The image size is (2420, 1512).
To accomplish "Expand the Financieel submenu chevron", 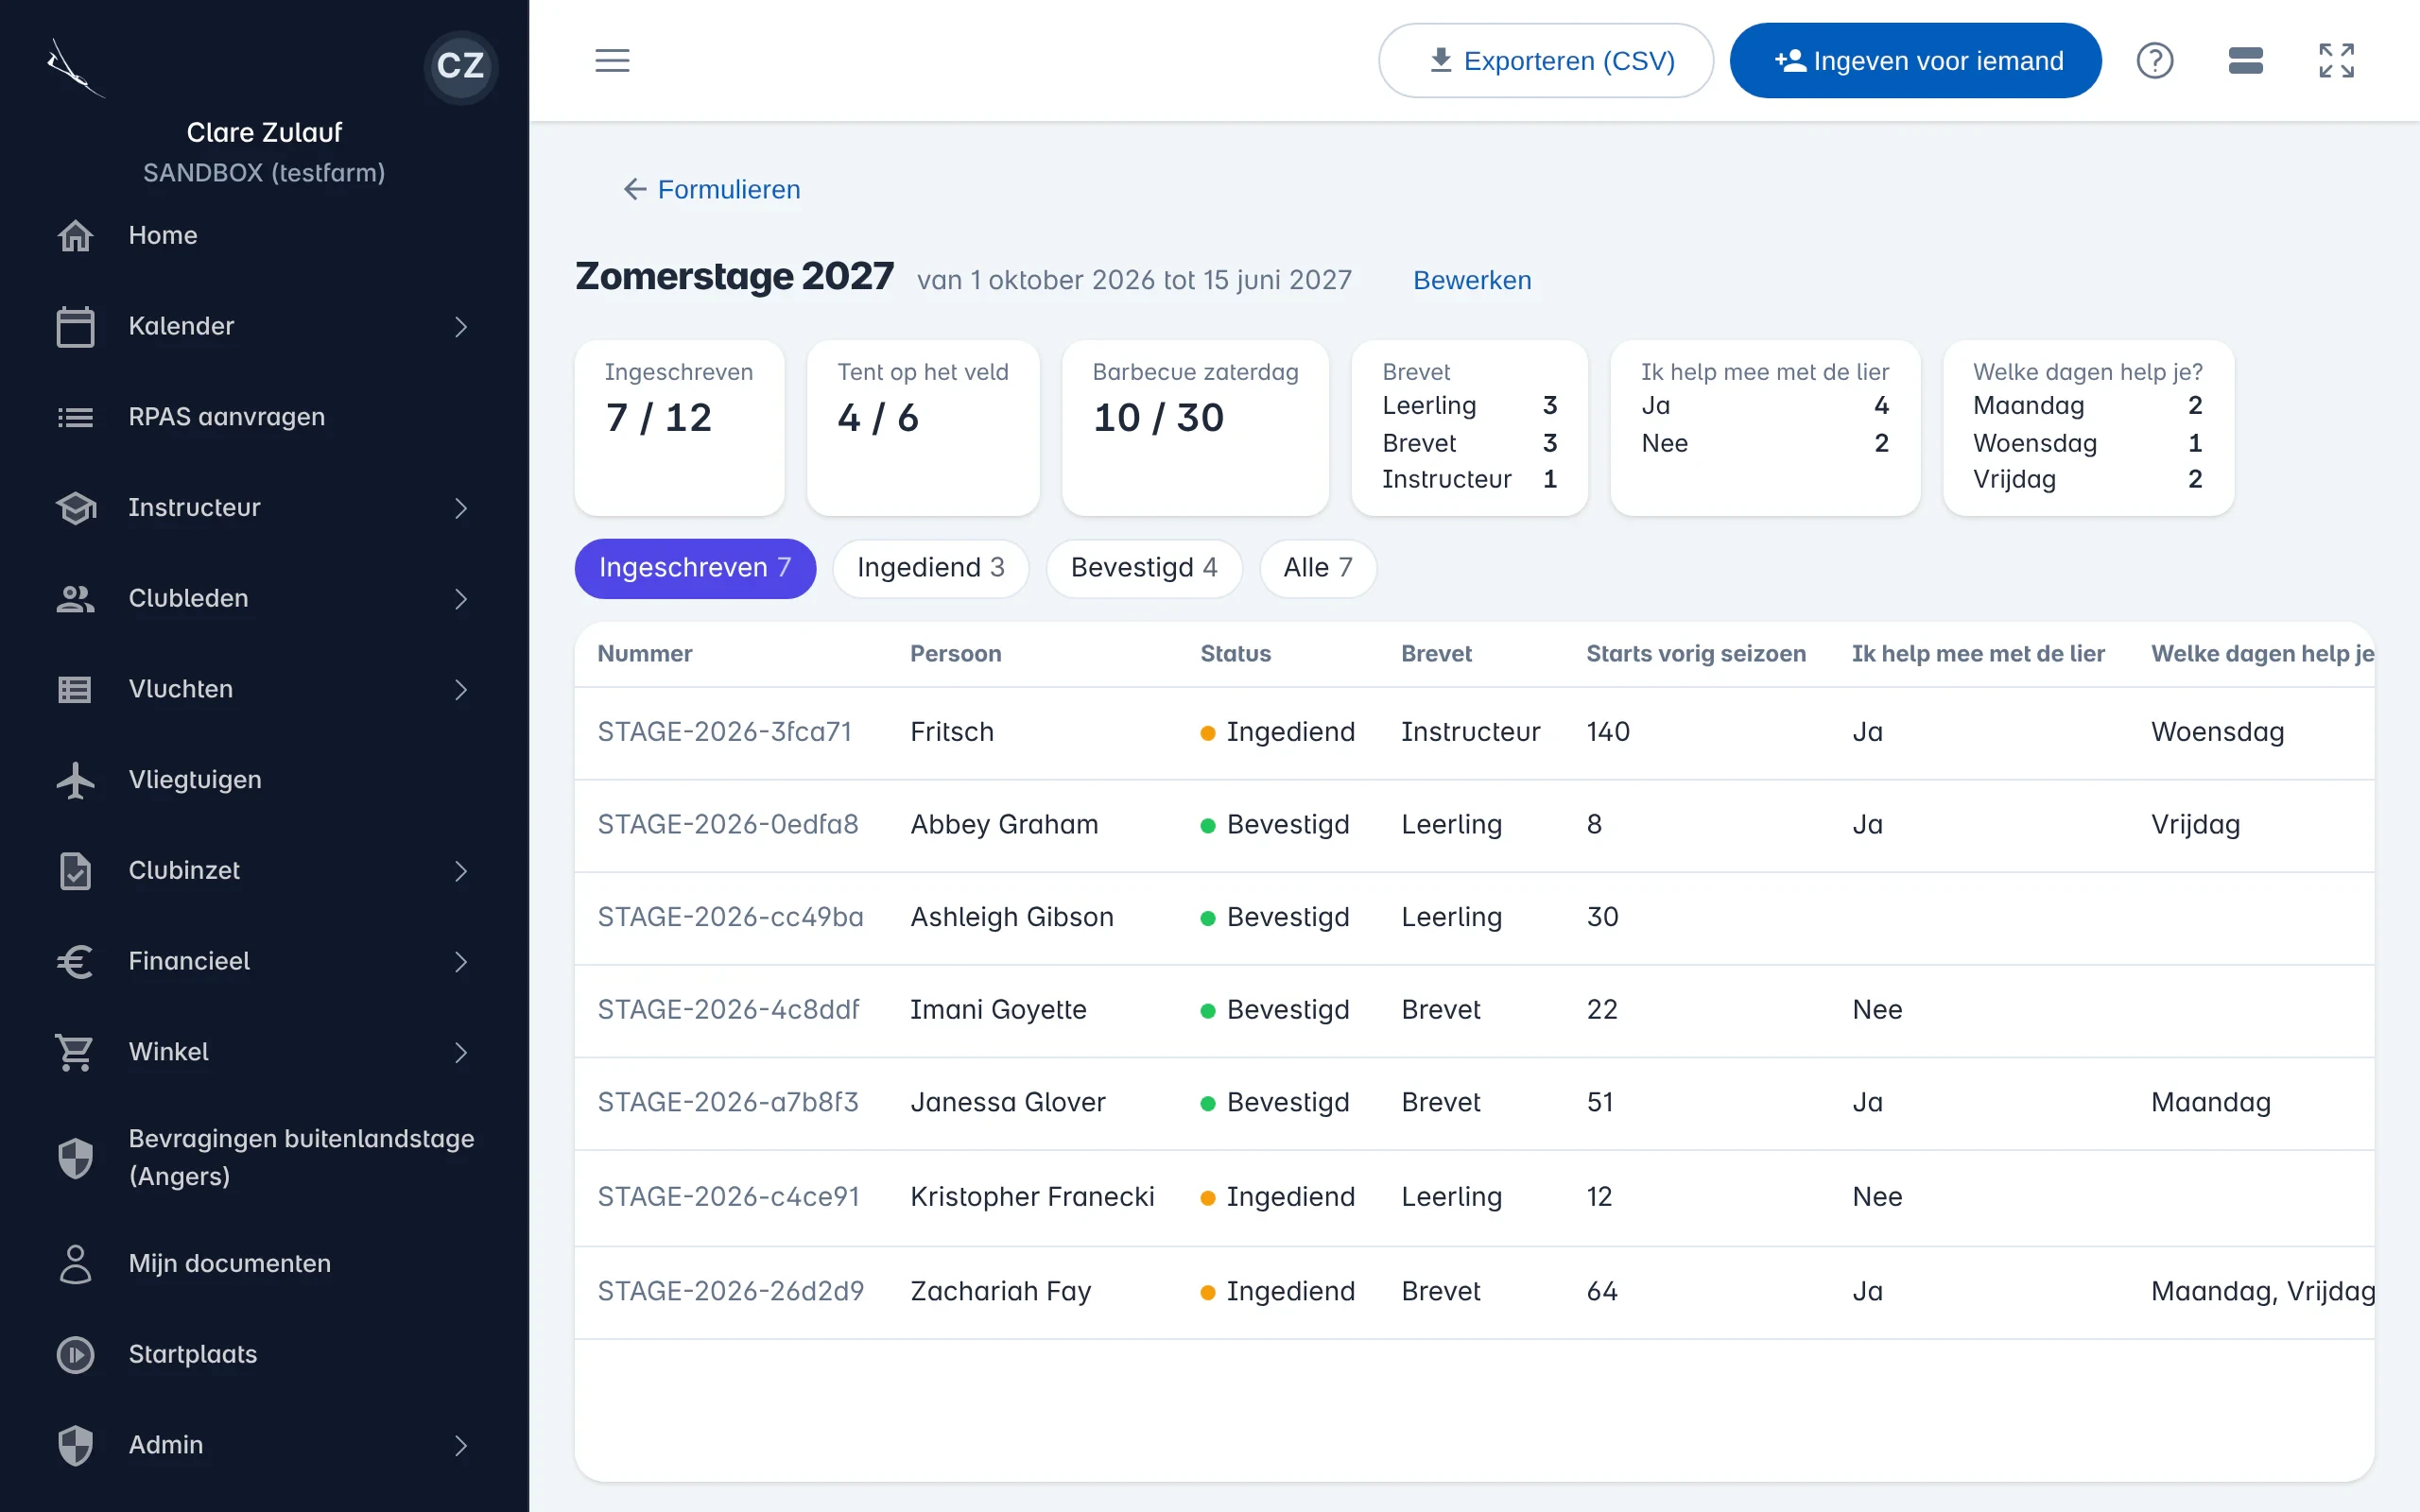I will (460, 961).
